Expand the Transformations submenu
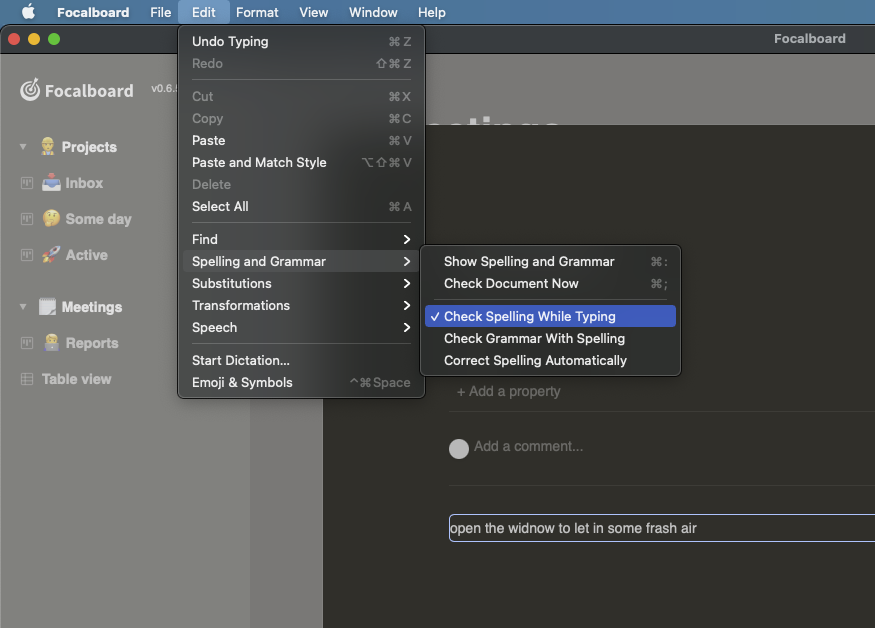 301,305
